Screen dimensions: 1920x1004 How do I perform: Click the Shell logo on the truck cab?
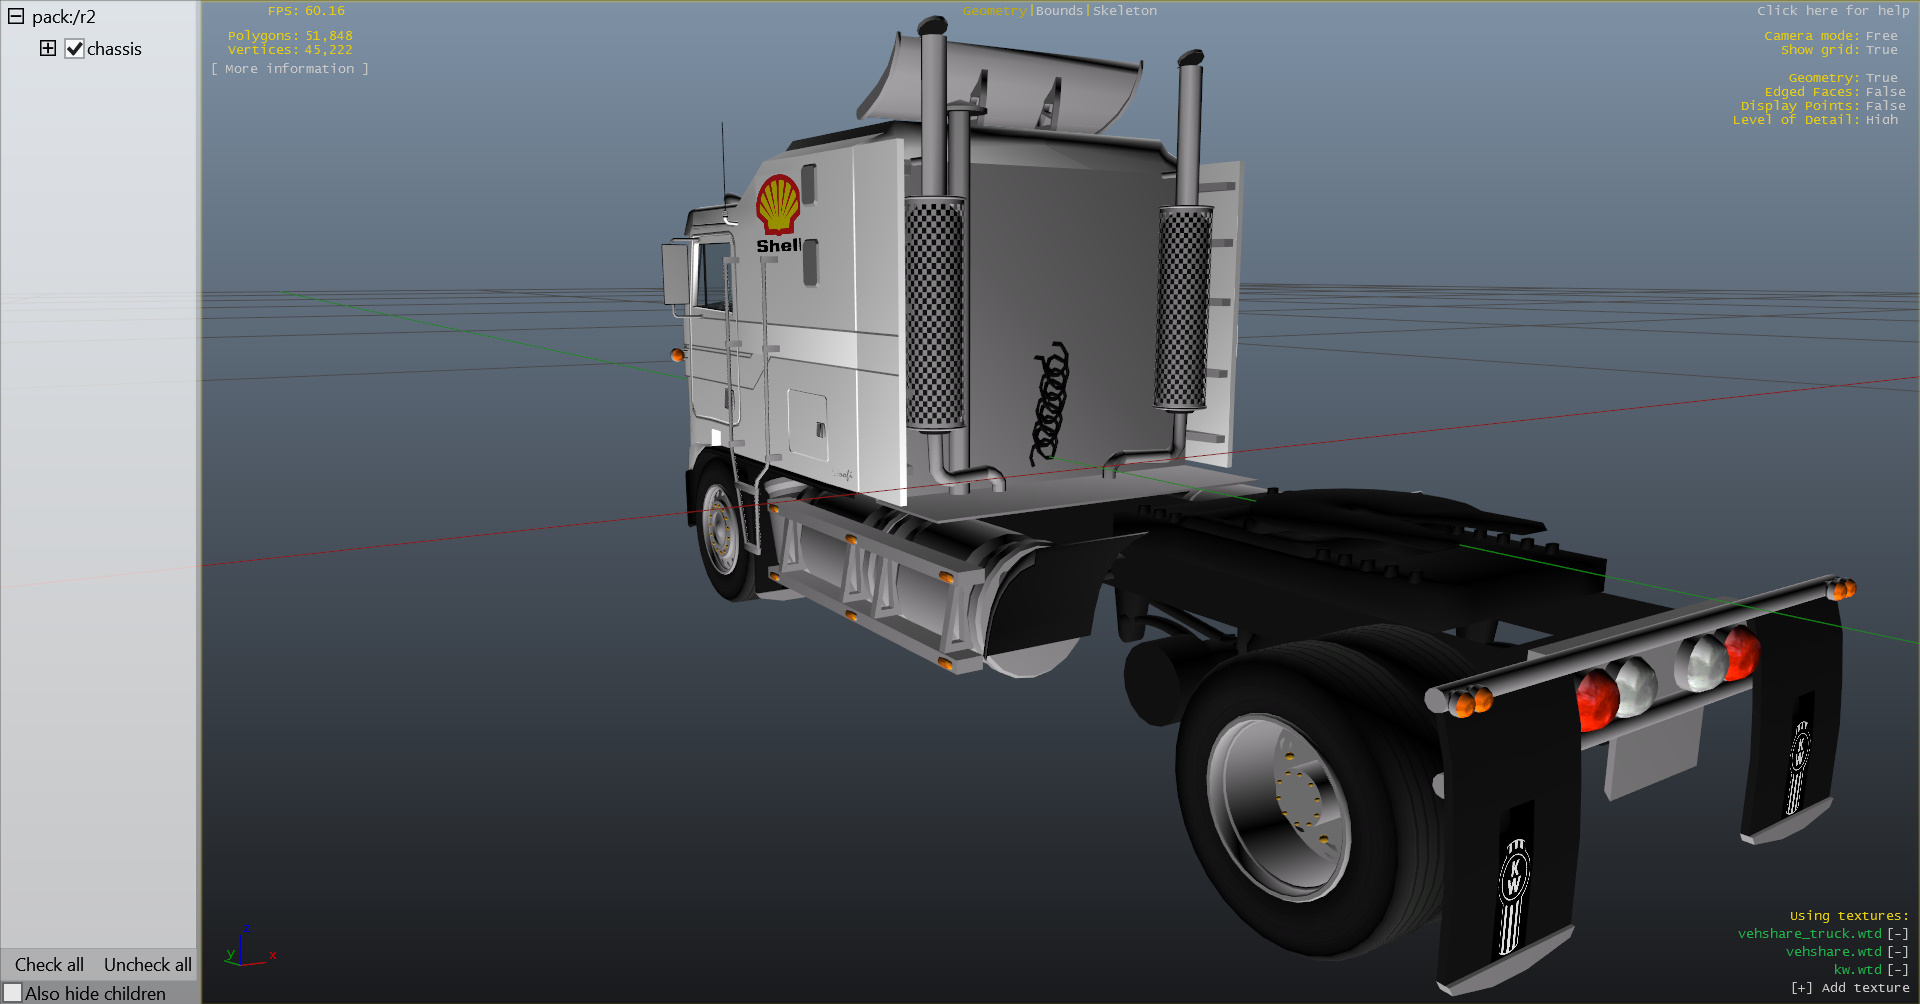(779, 214)
